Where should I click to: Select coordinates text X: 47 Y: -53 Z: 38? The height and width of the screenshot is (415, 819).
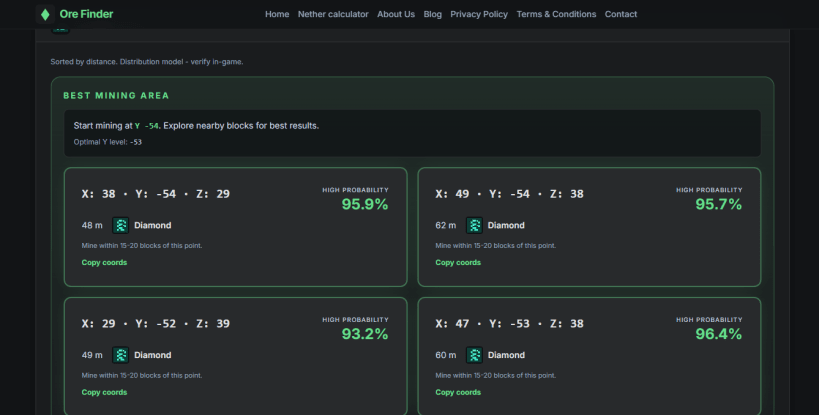(x=509, y=324)
